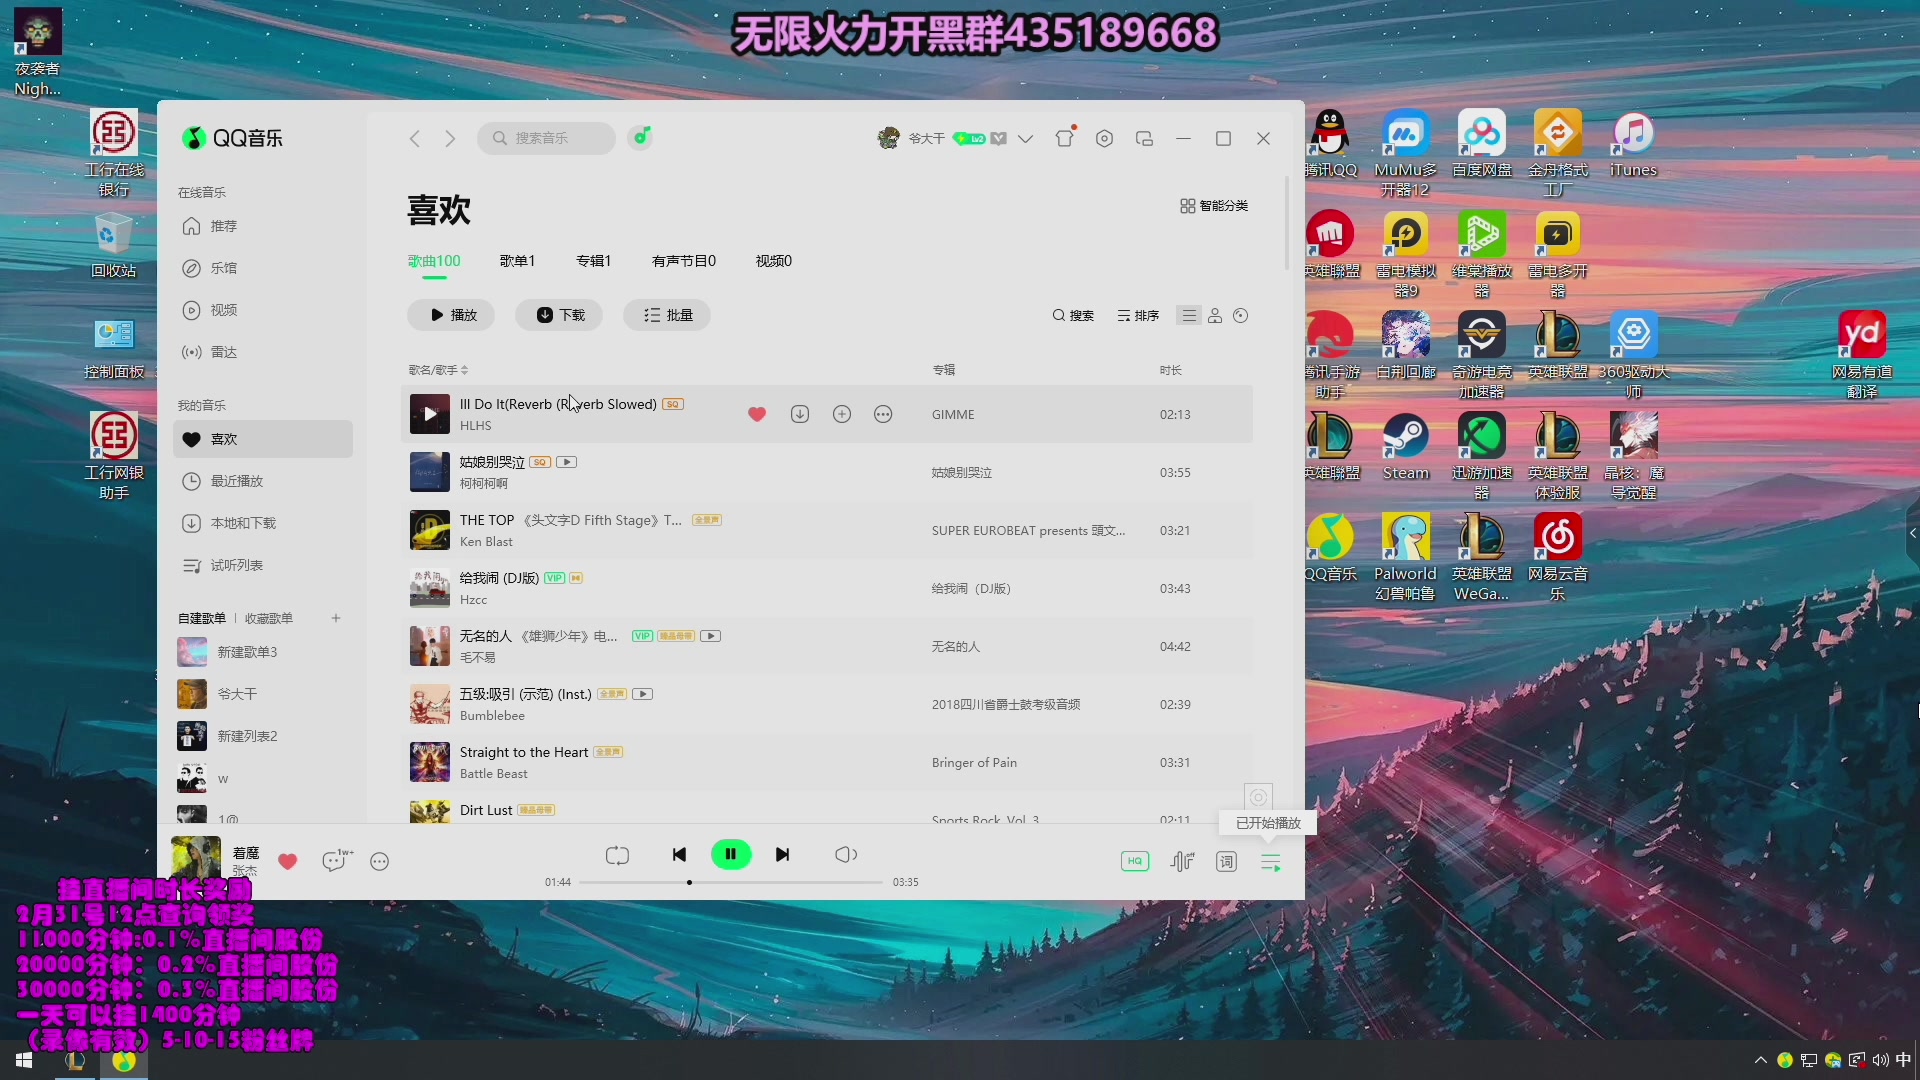The height and width of the screenshot is (1080, 1920).
Task: Download all songs with 下载 button
Action: (x=560, y=315)
